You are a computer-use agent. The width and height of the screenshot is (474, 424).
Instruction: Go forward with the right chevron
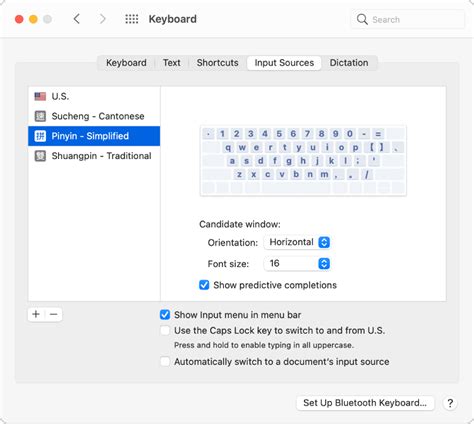103,19
